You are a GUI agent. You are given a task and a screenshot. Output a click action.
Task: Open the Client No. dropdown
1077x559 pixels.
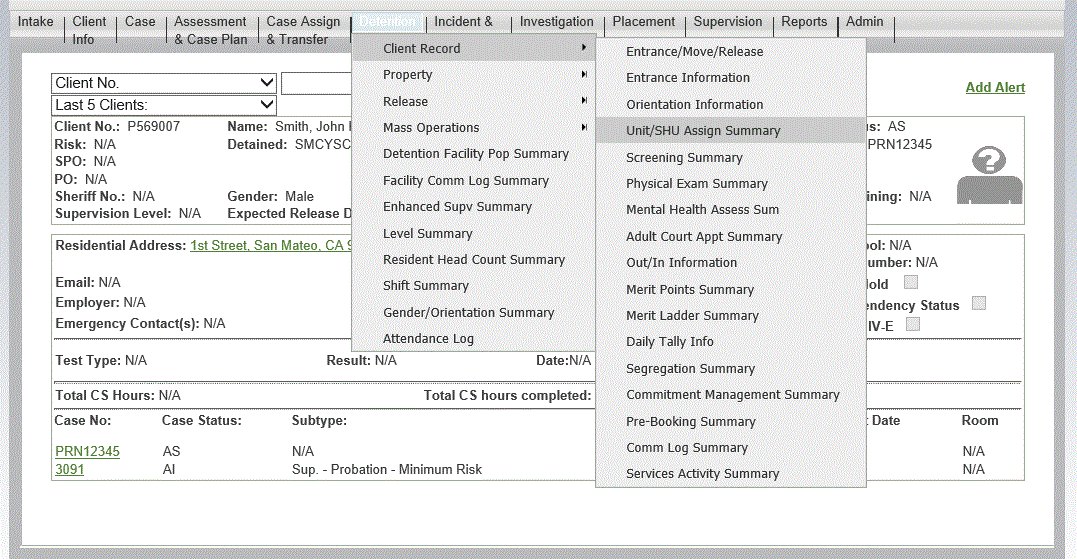(163, 83)
